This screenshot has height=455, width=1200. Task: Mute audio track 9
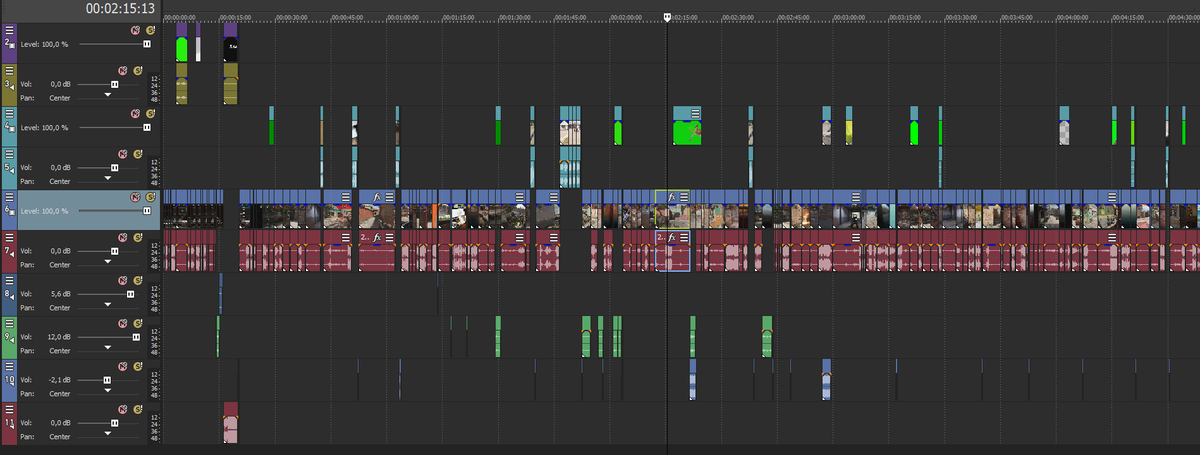125,323
